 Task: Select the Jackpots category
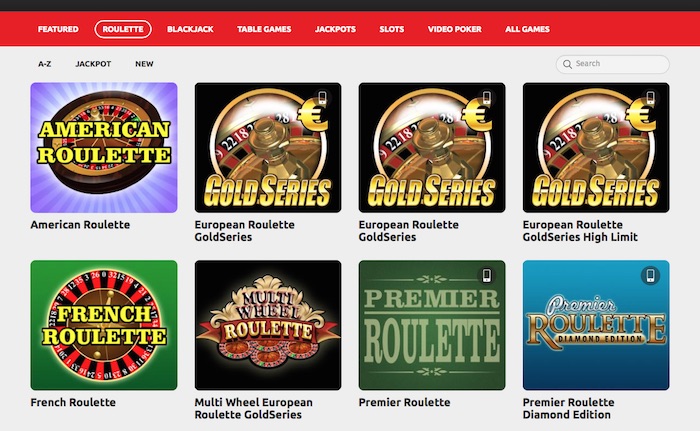click(335, 29)
